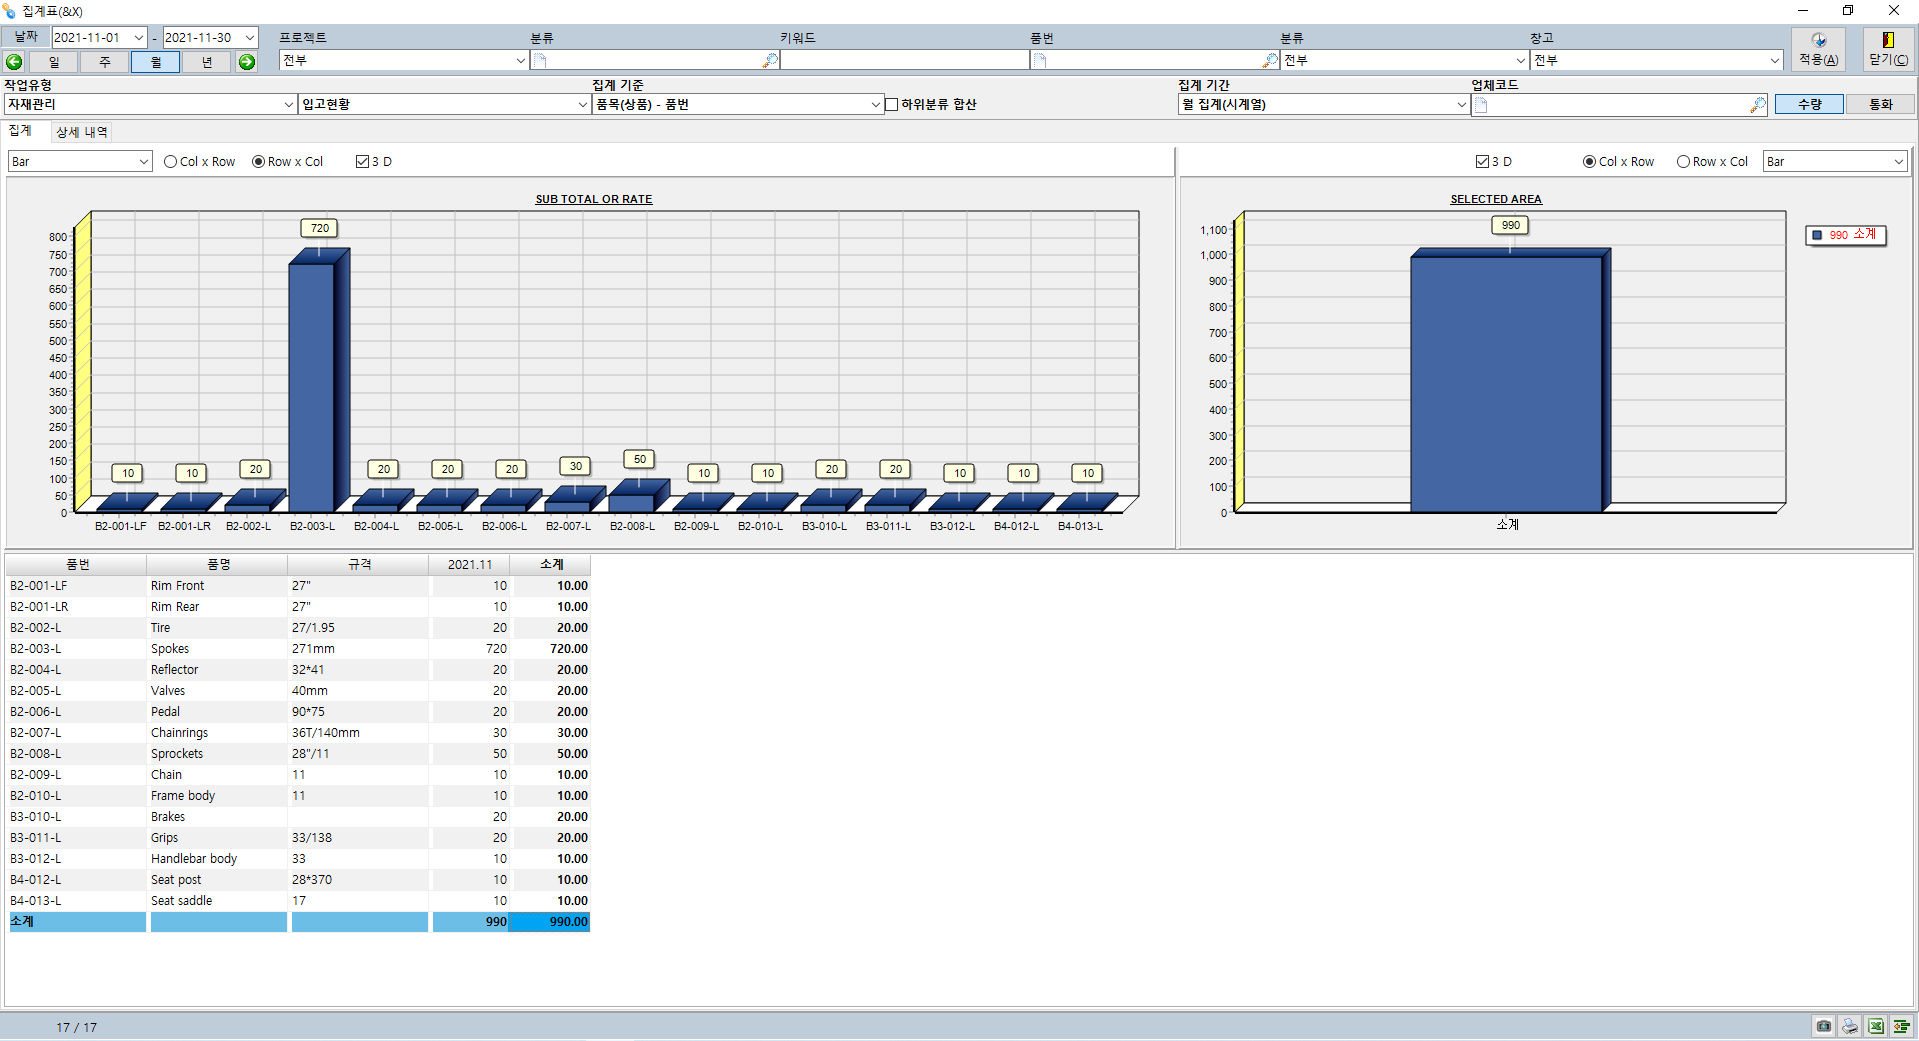
Task: Select the Handlebar body row
Action: click(298, 859)
